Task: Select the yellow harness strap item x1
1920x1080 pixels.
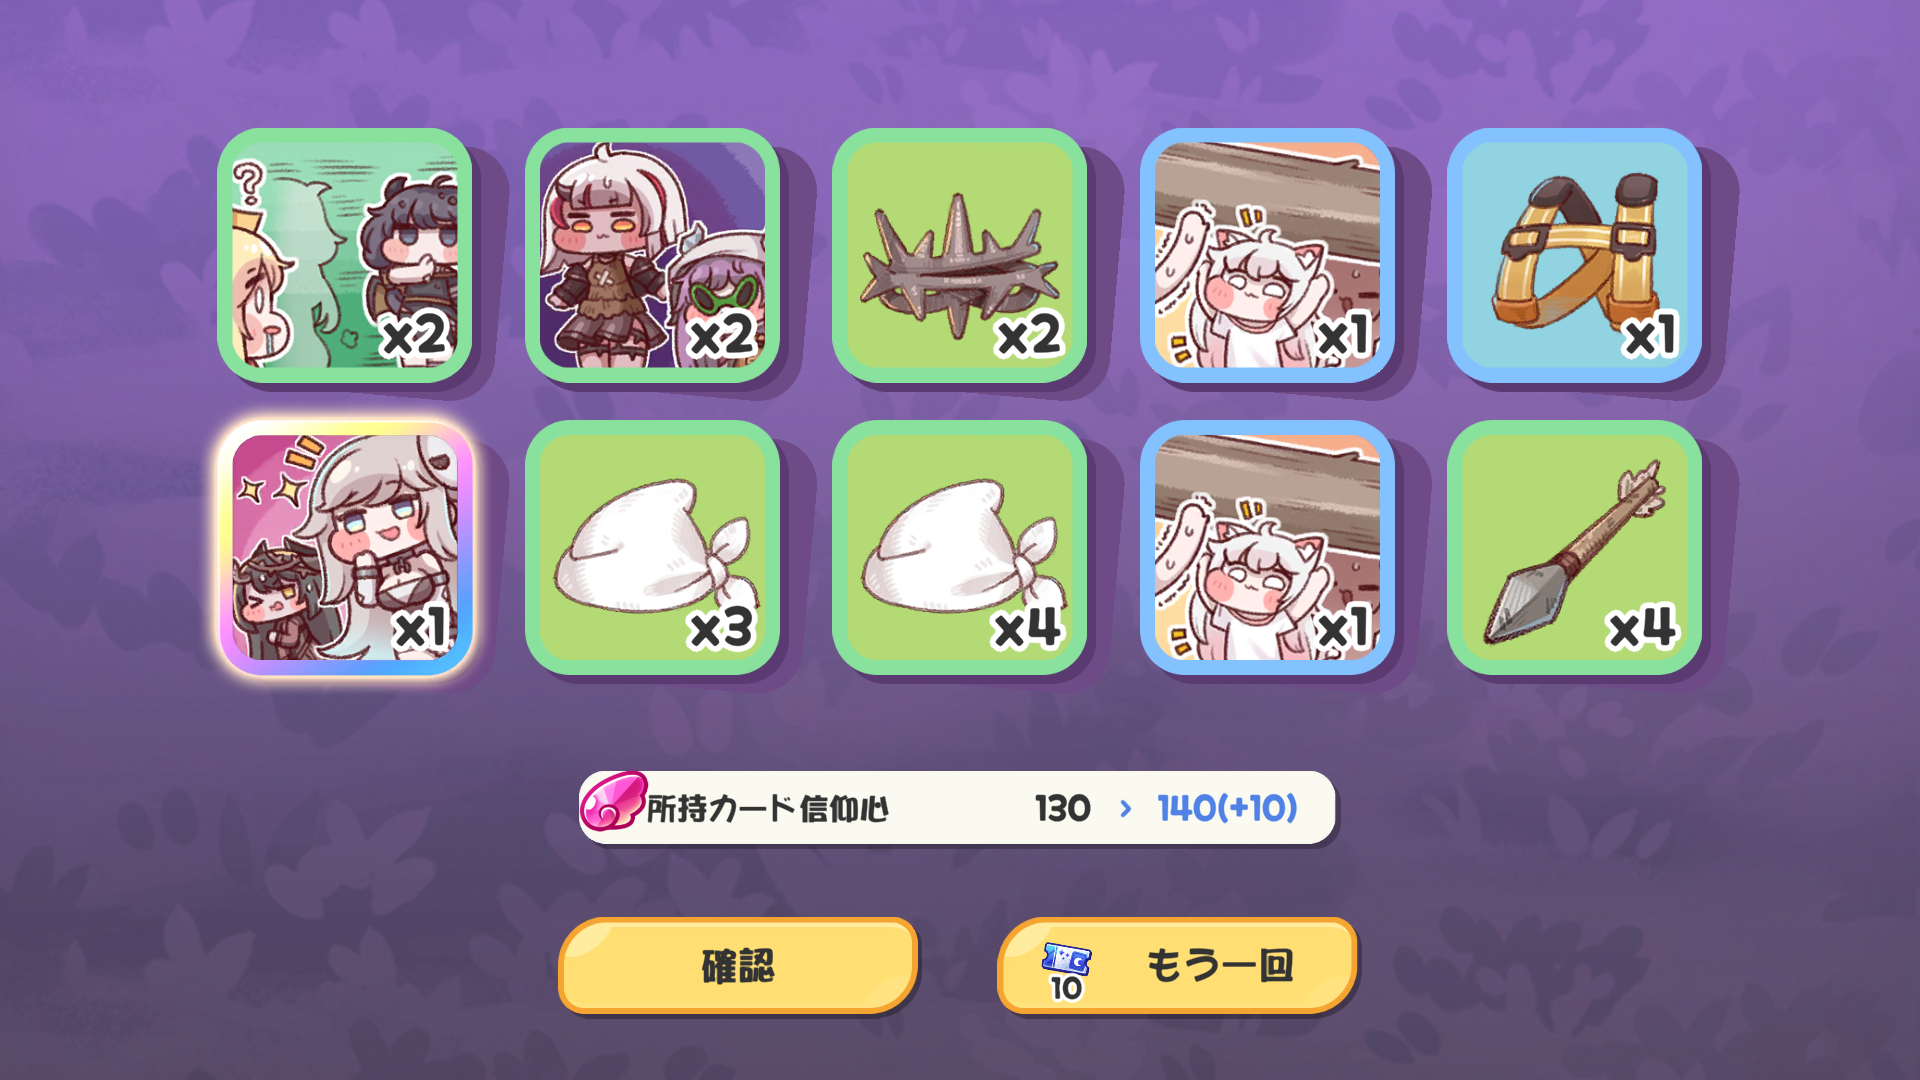Action: (1574, 255)
